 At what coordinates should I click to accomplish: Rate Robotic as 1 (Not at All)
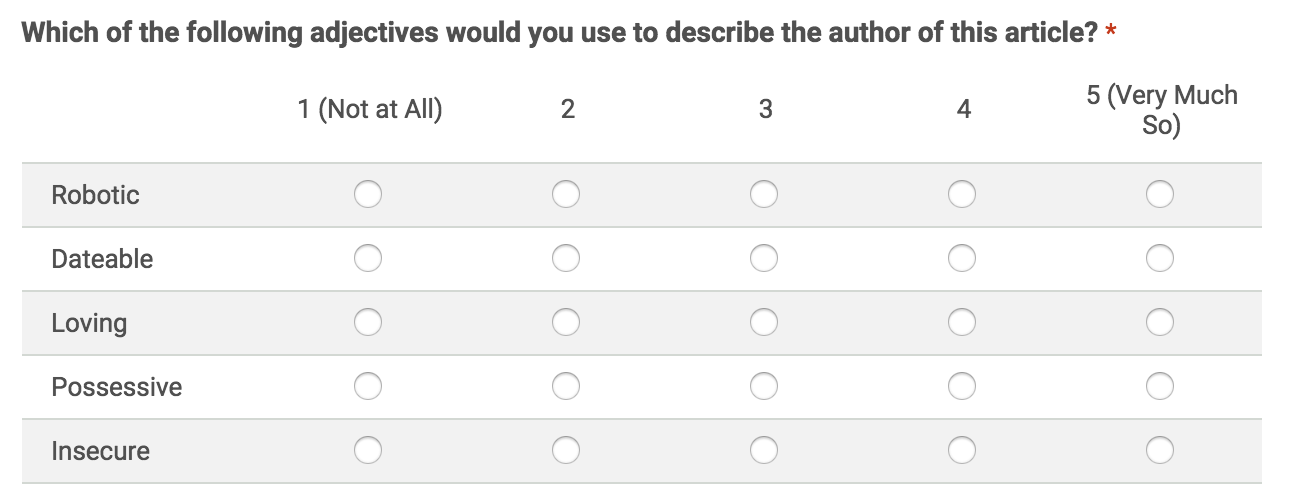367,194
